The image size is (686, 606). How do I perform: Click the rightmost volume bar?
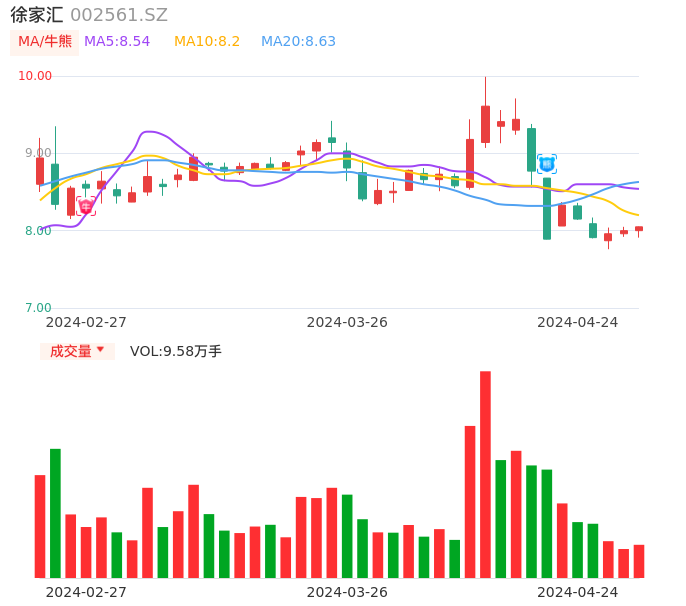coord(639,561)
